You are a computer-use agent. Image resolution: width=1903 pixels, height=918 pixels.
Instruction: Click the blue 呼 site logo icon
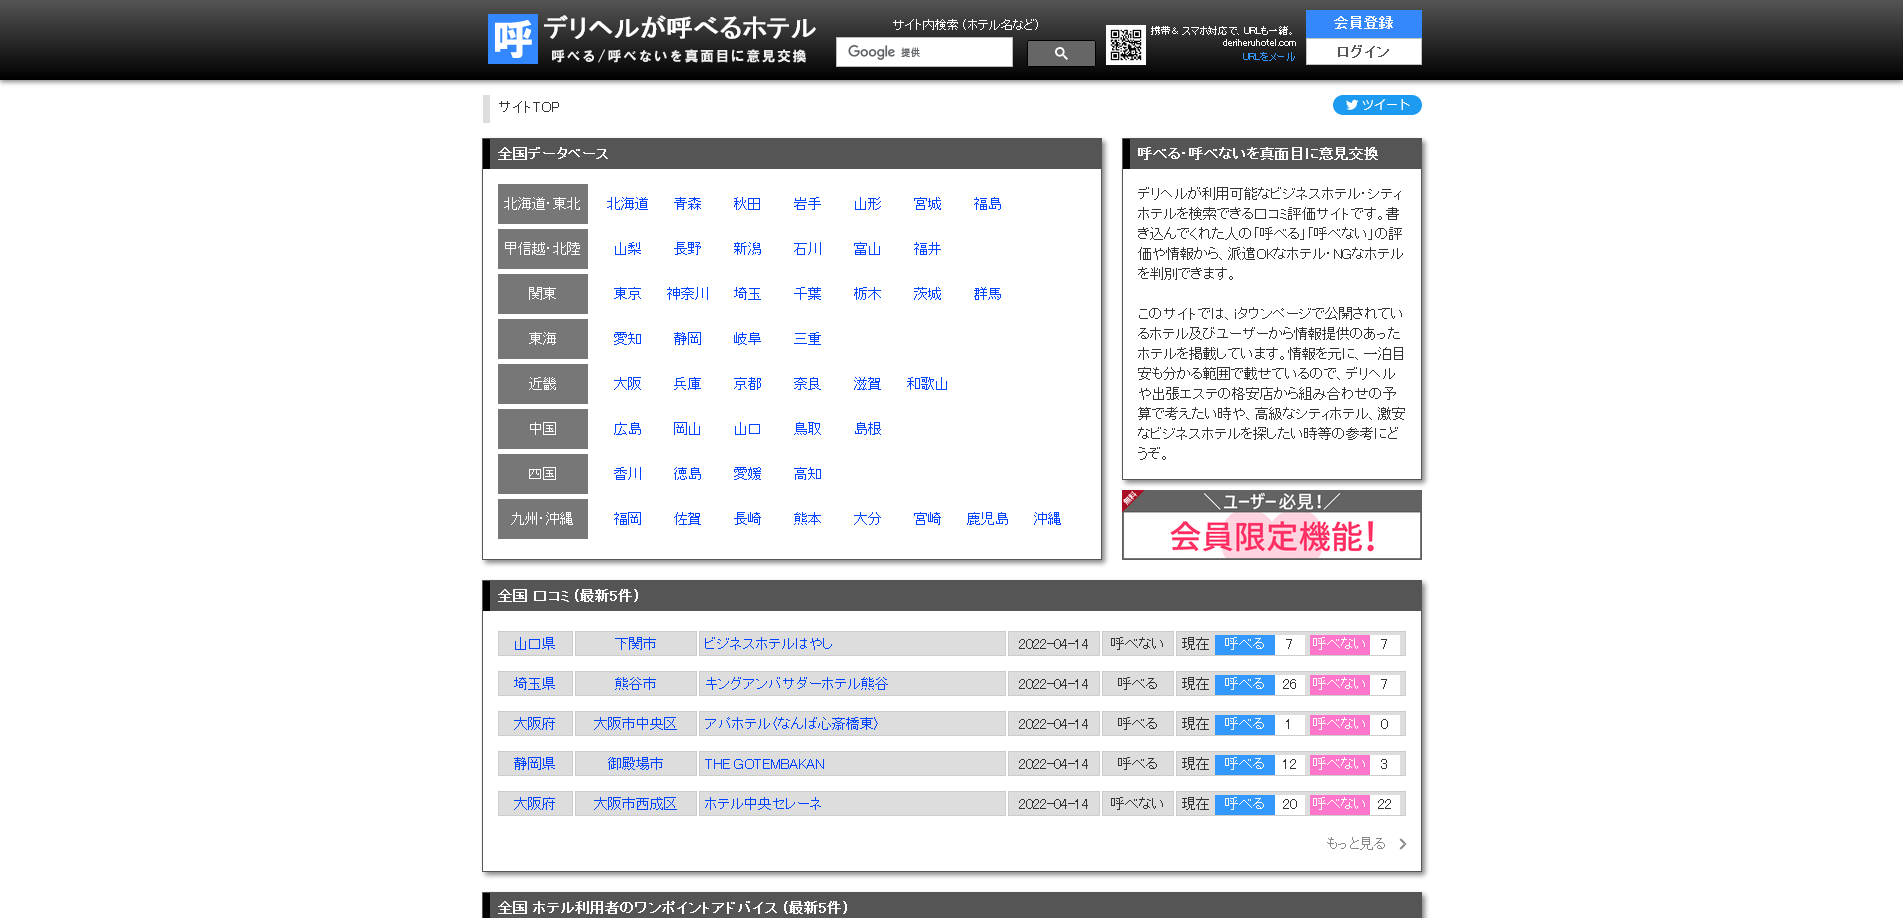(512, 39)
